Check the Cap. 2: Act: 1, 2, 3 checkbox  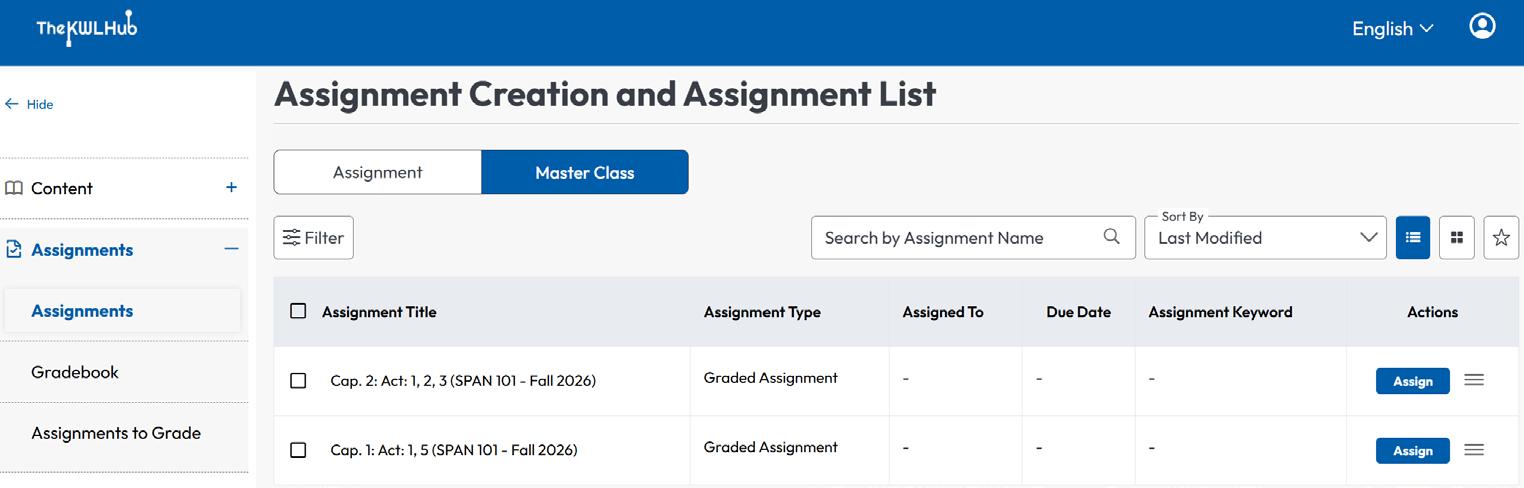click(298, 381)
